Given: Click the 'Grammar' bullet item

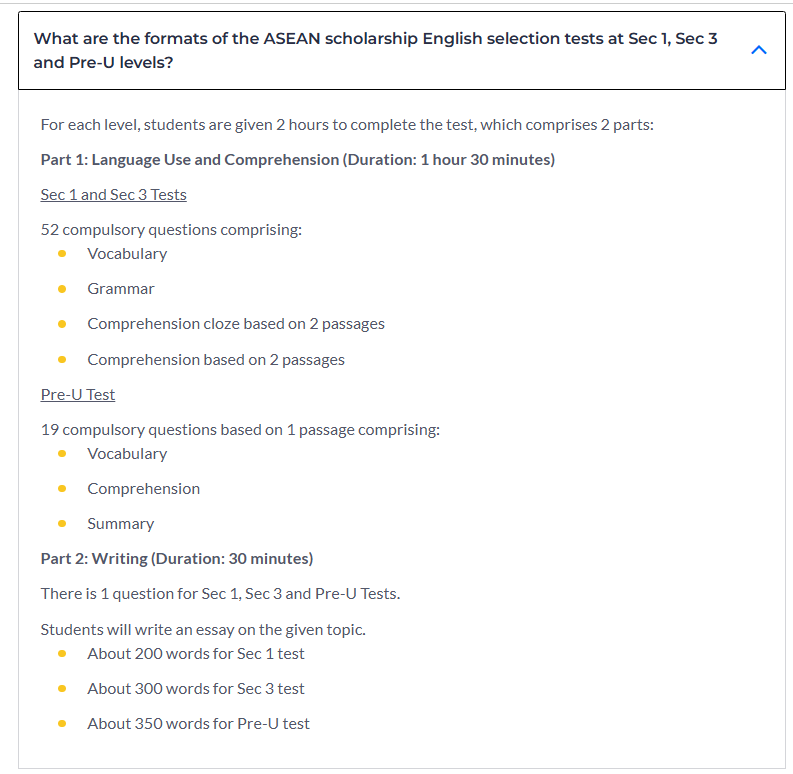Looking at the screenshot, I should 121,288.
